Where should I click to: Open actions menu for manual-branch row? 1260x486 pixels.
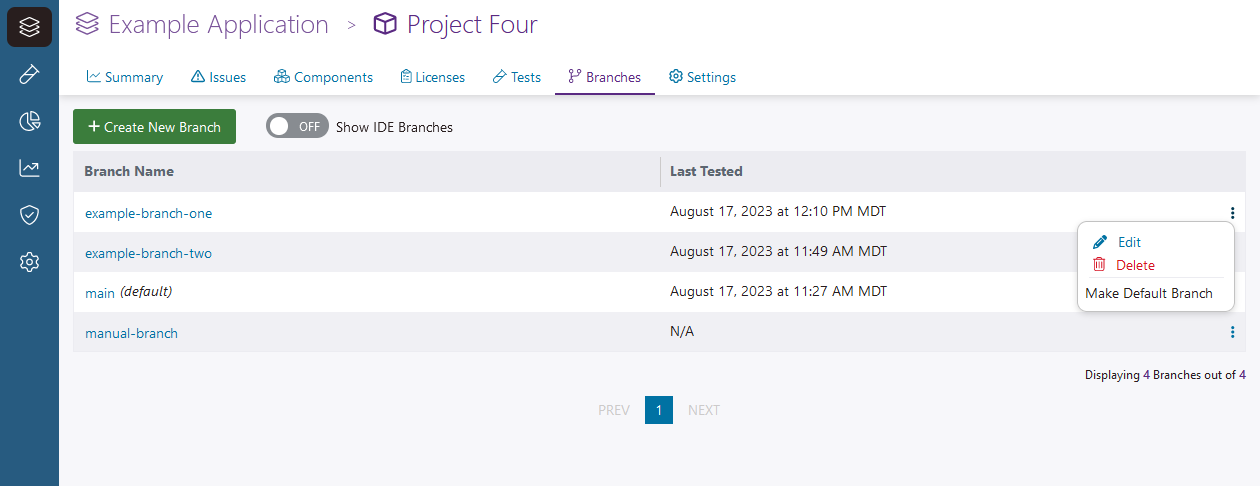click(1232, 332)
